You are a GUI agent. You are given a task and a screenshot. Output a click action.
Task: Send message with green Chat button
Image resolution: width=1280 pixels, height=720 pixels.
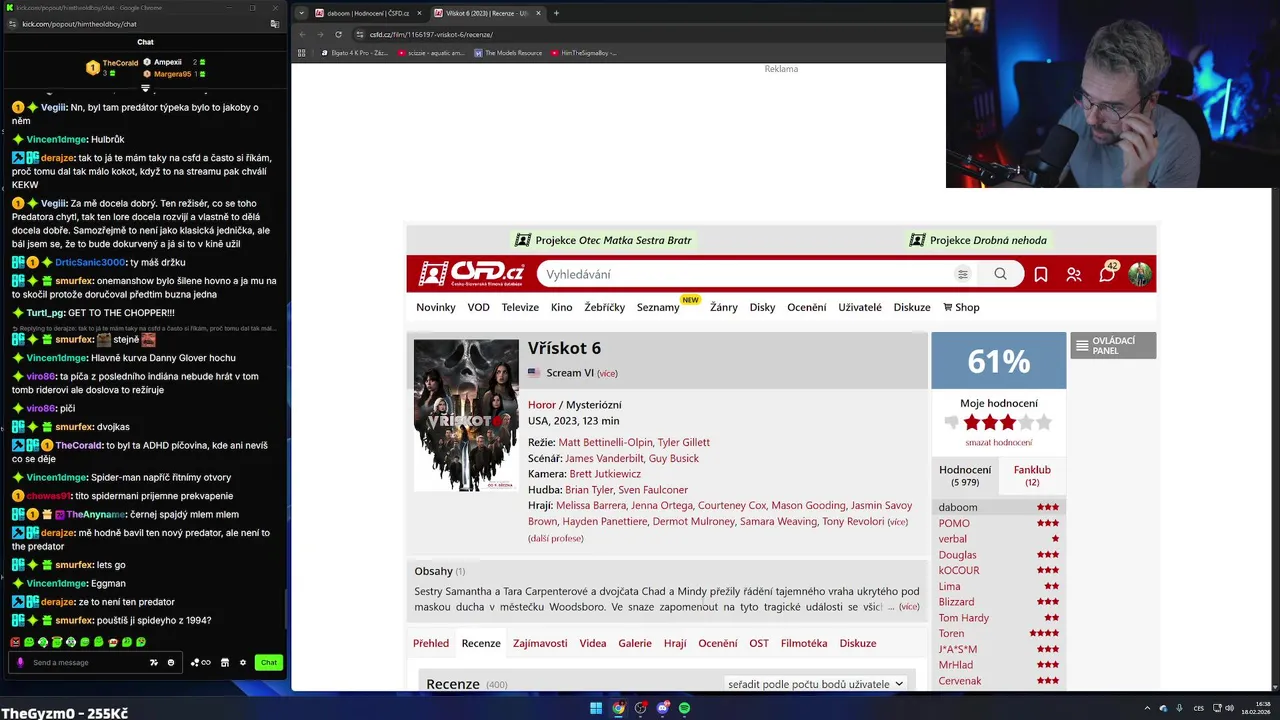(x=269, y=662)
